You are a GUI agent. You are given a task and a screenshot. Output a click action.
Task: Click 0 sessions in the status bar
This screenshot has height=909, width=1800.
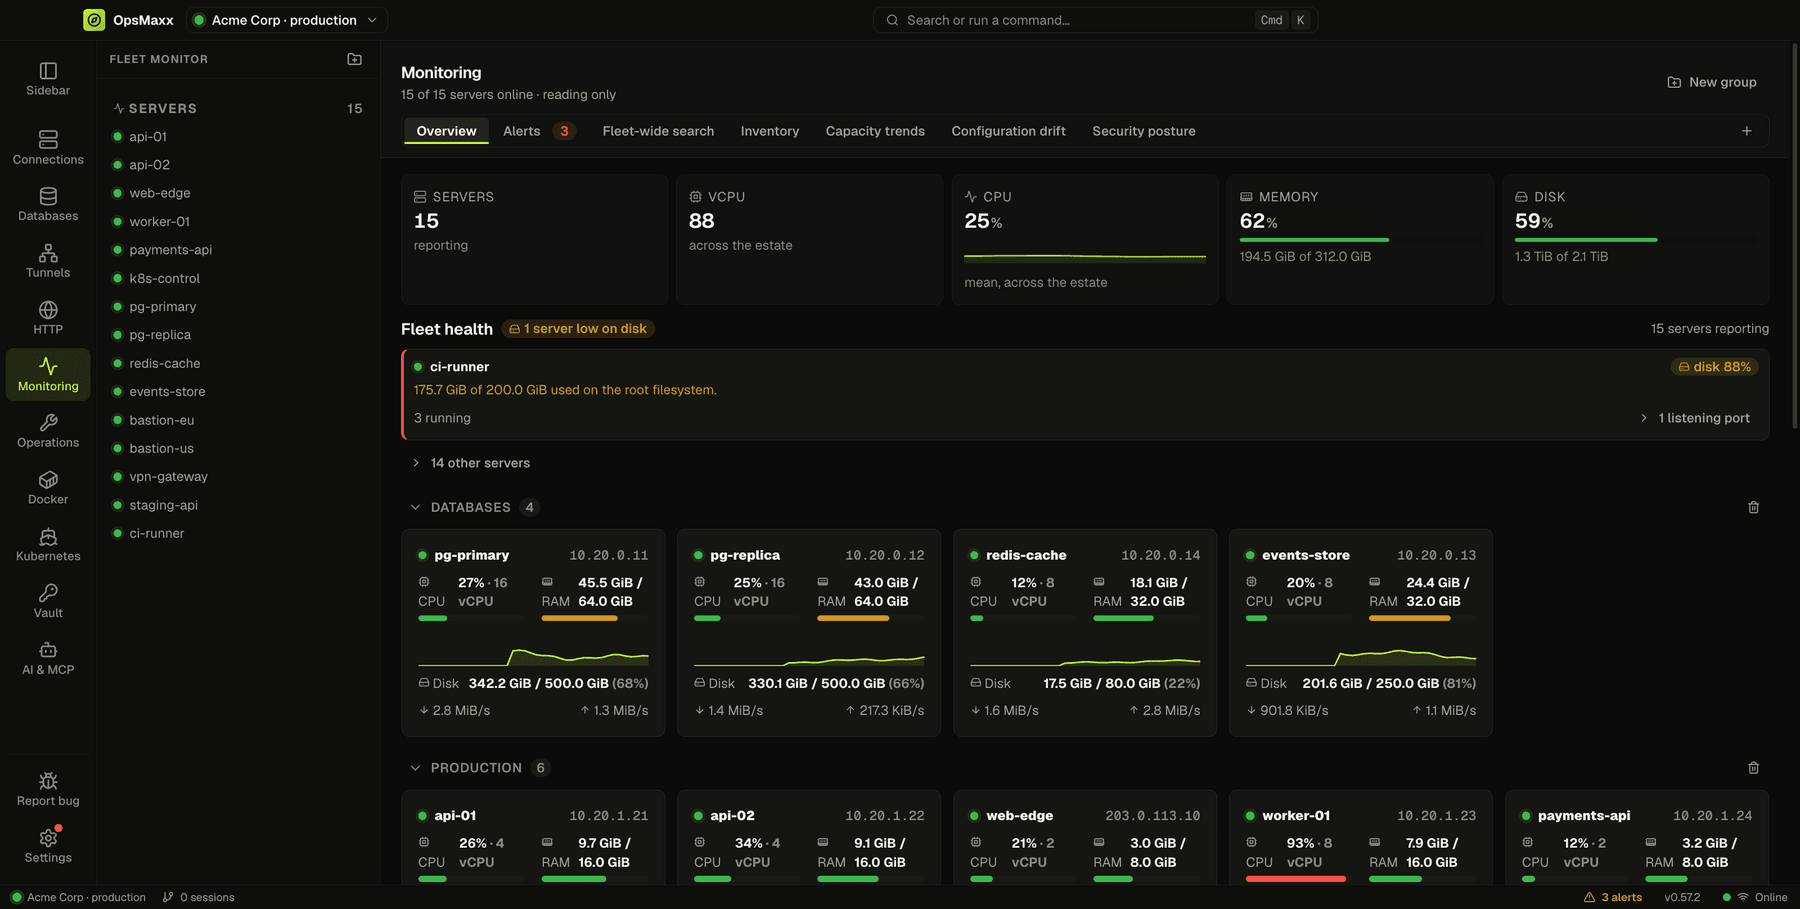tap(198, 897)
